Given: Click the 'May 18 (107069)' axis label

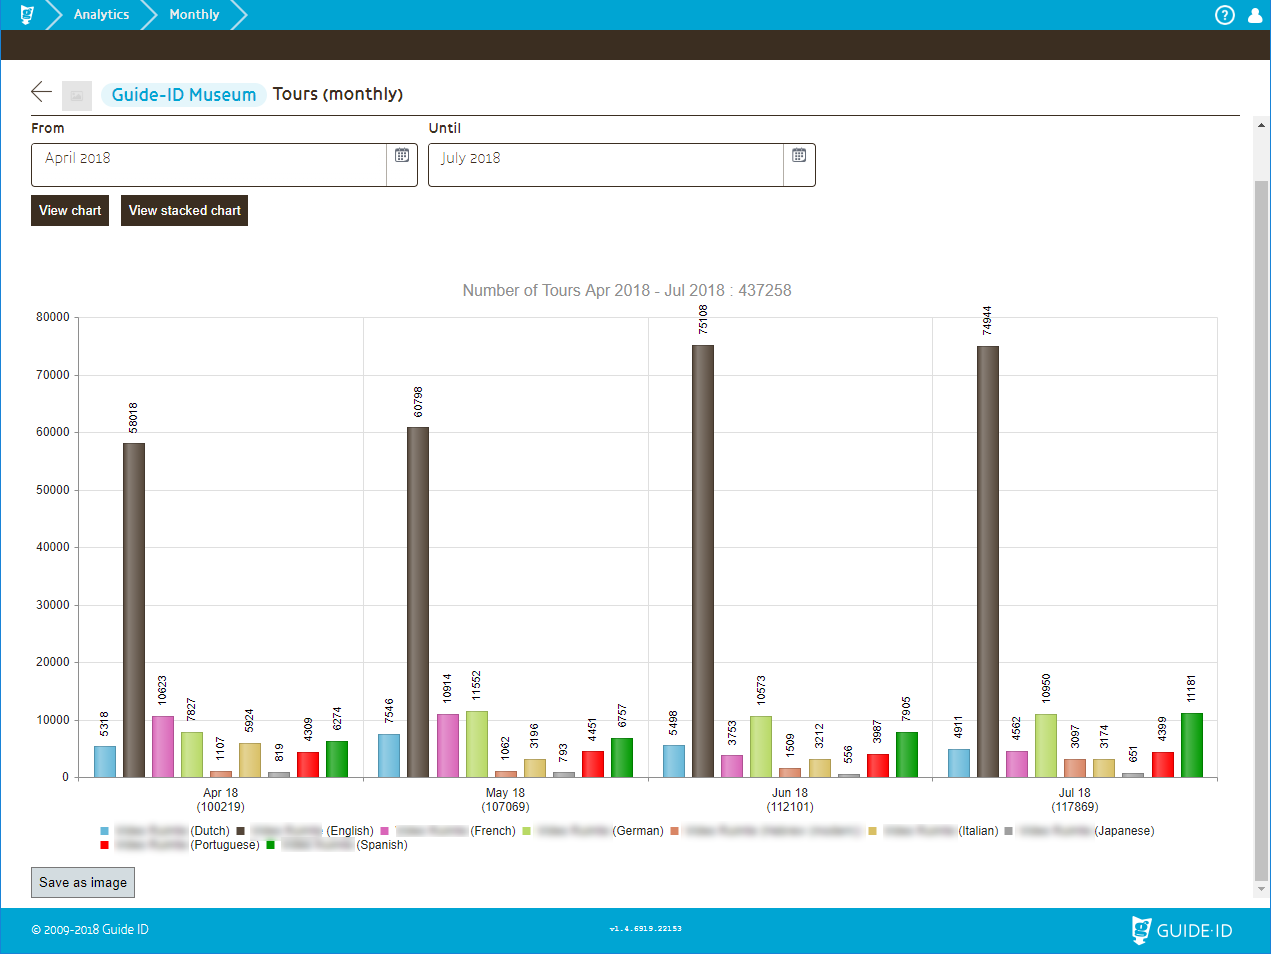Looking at the screenshot, I should (x=505, y=800).
